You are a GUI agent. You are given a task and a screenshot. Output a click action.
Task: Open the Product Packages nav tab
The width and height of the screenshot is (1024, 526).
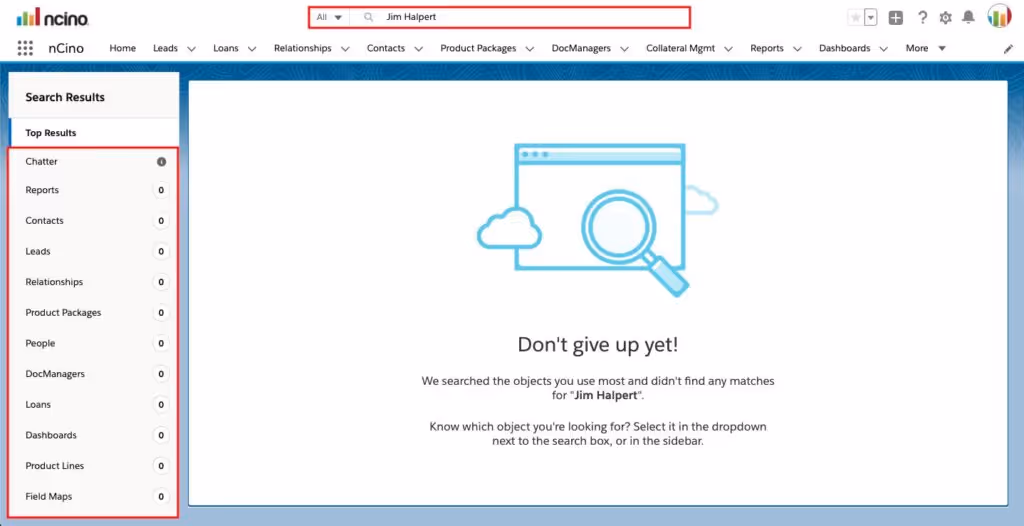pos(478,48)
